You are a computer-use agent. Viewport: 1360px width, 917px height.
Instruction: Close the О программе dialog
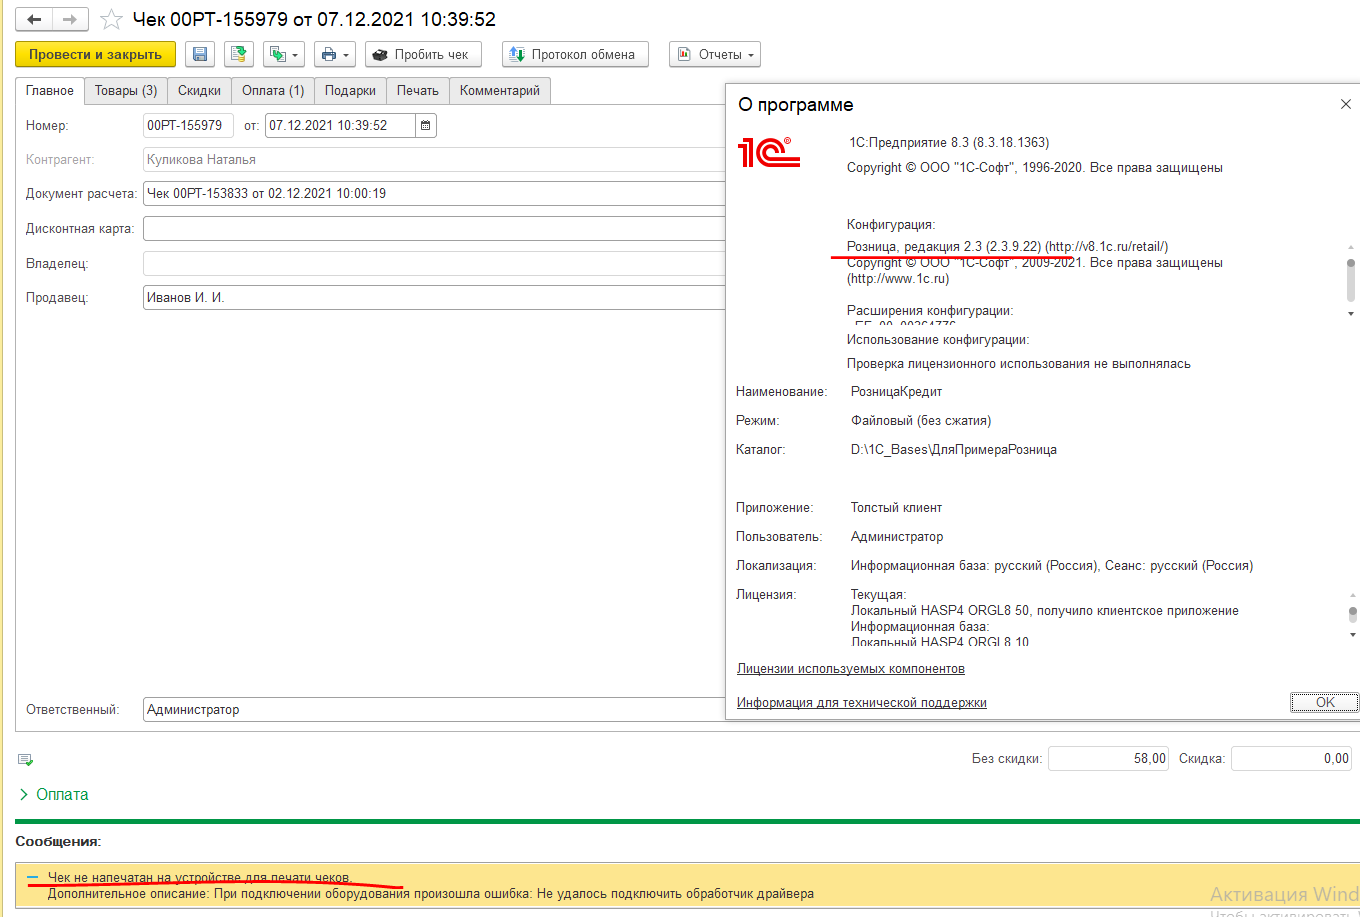tap(1345, 104)
